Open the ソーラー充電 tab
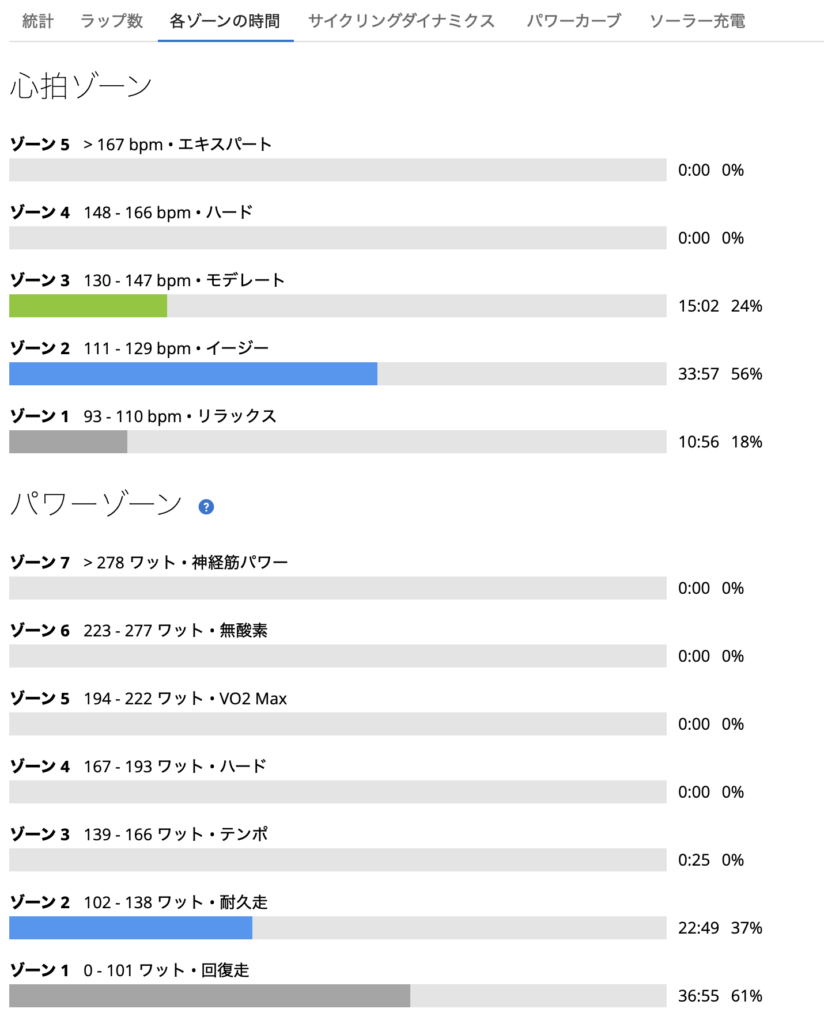 click(697, 21)
